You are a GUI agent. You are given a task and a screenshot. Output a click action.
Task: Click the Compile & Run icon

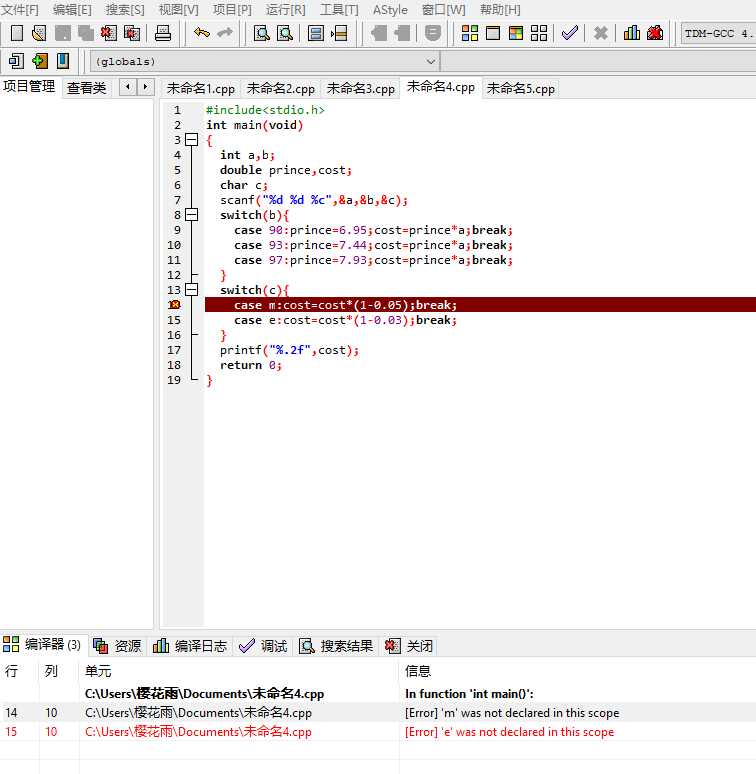(516, 33)
